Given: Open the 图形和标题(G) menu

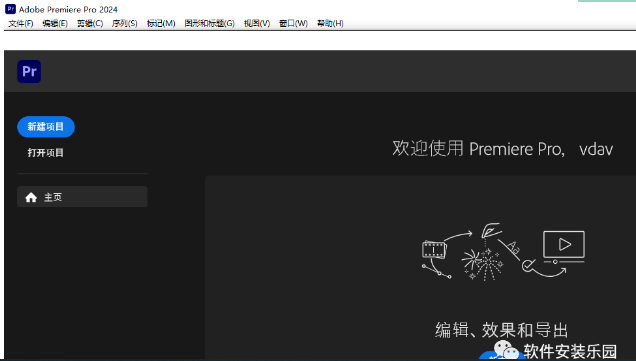Looking at the screenshot, I should 209,24.
